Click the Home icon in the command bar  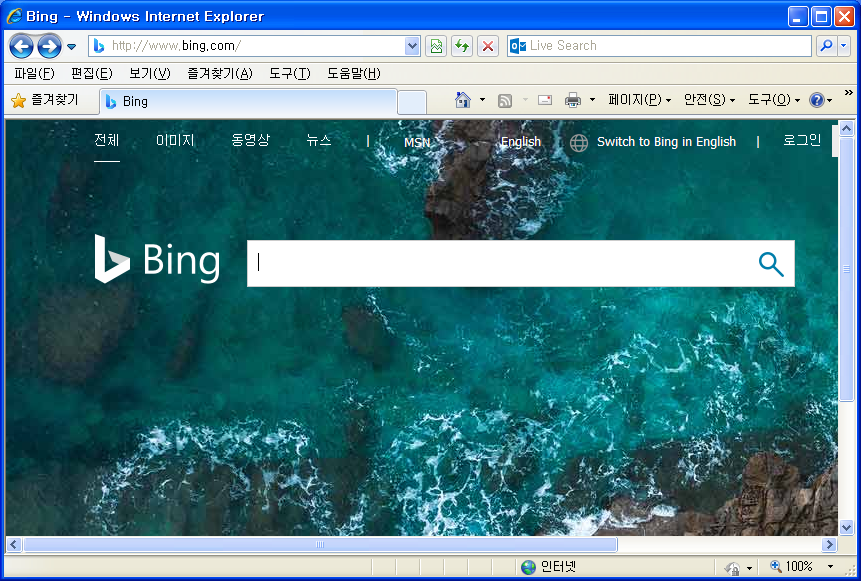point(462,100)
